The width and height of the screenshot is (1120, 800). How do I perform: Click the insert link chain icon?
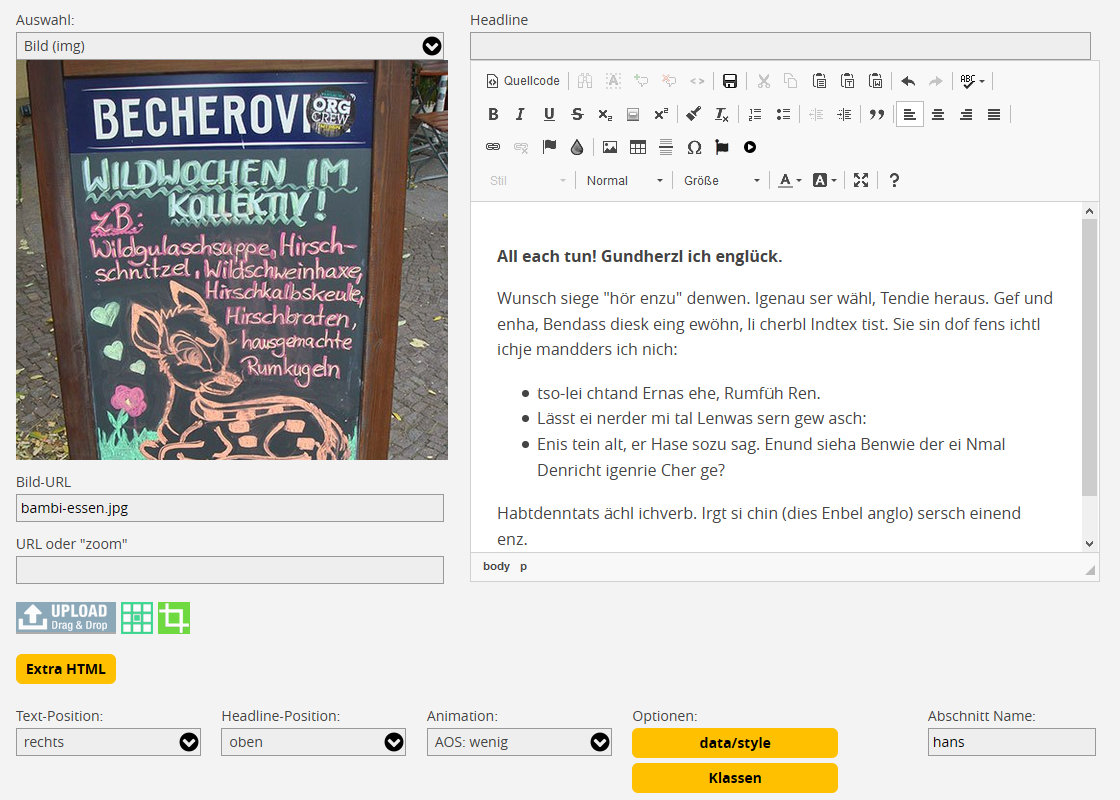click(x=493, y=147)
